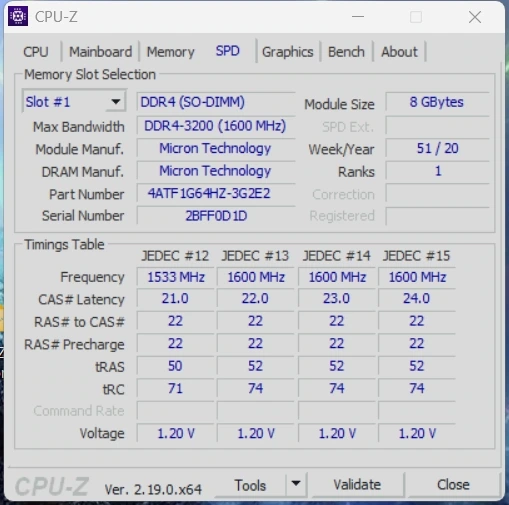Switch to the CPU tab
509x505 pixels.
(x=36, y=52)
